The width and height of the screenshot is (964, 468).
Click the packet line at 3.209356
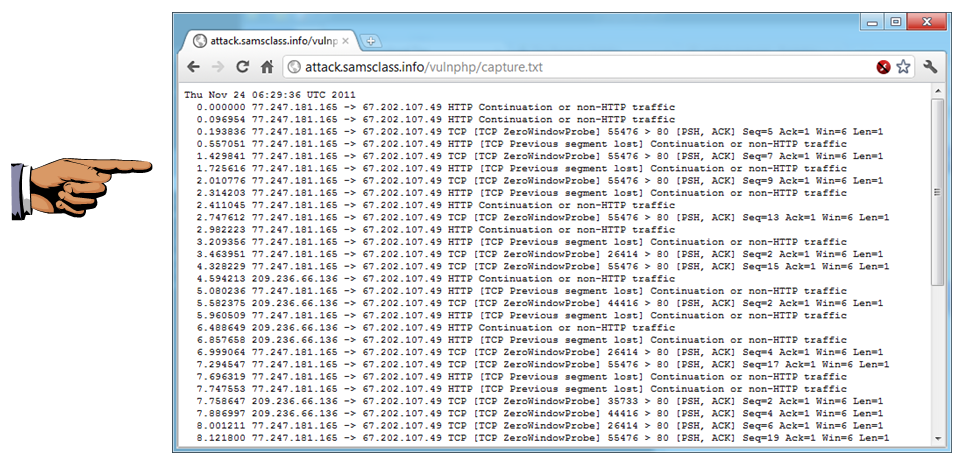coord(521,242)
